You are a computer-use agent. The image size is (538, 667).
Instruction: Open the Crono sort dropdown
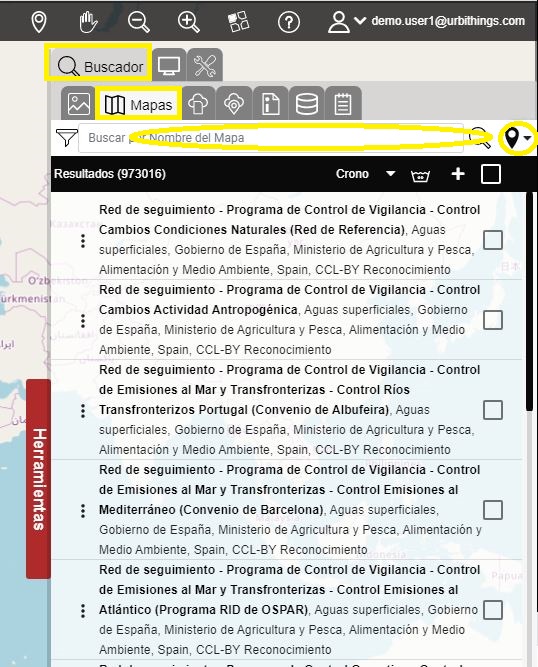(x=365, y=174)
